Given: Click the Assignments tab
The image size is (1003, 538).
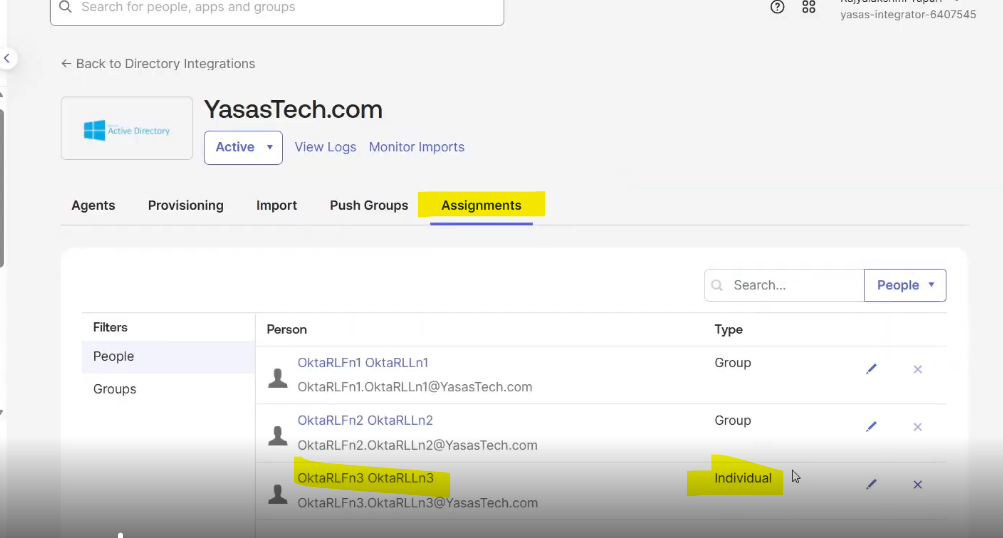Looking at the screenshot, I should point(481,205).
